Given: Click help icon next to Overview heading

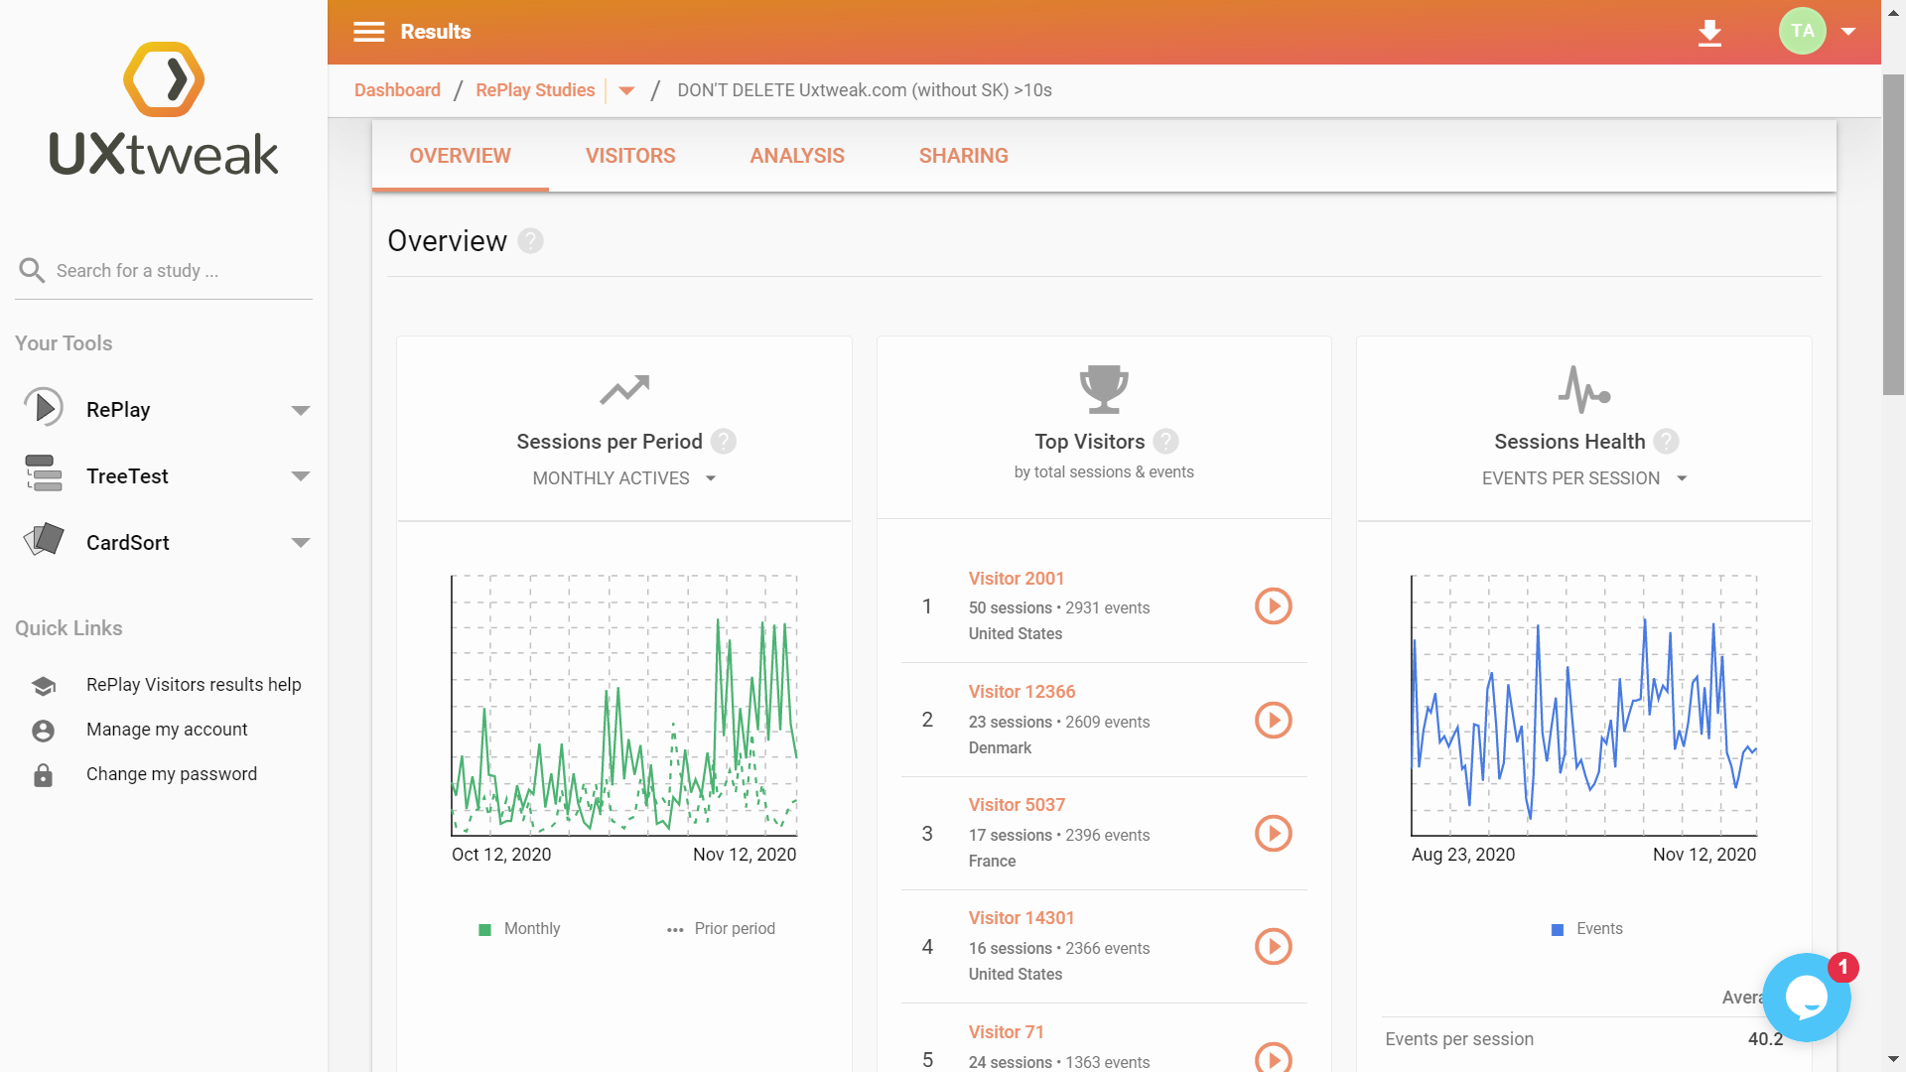Looking at the screenshot, I should point(531,241).
